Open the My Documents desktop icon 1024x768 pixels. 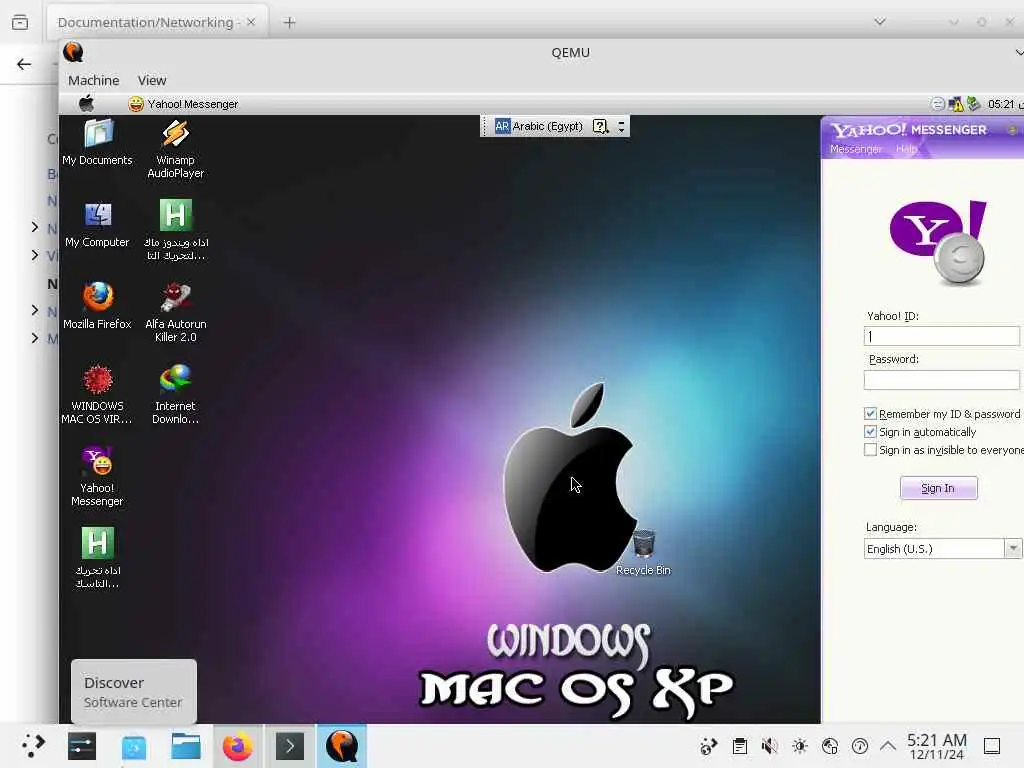click(x=97, y=142)
